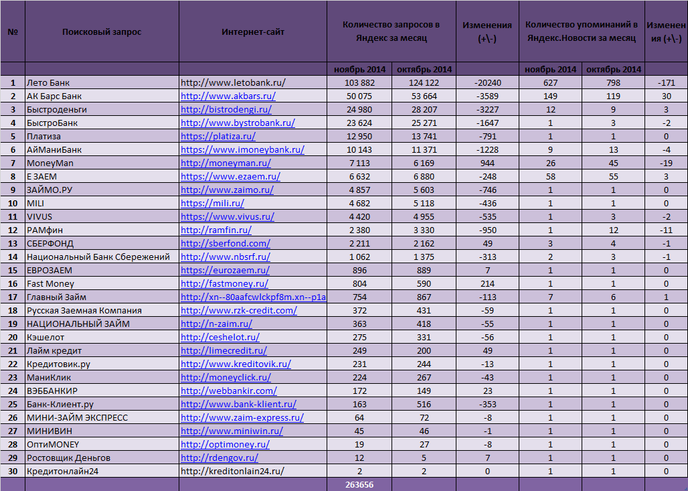Open the miniwin.ru link
The height and width of the screenshot is (491, 688).
point(232,431)
